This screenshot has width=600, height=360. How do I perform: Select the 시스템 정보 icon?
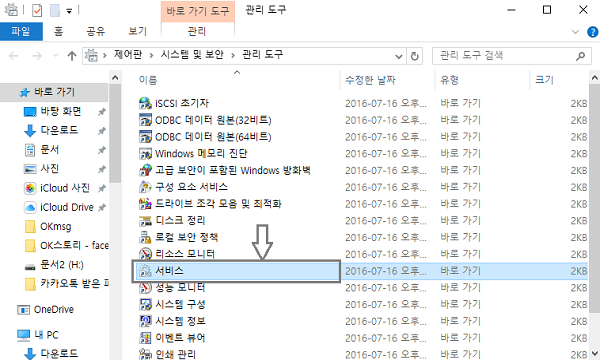(145, 321)
